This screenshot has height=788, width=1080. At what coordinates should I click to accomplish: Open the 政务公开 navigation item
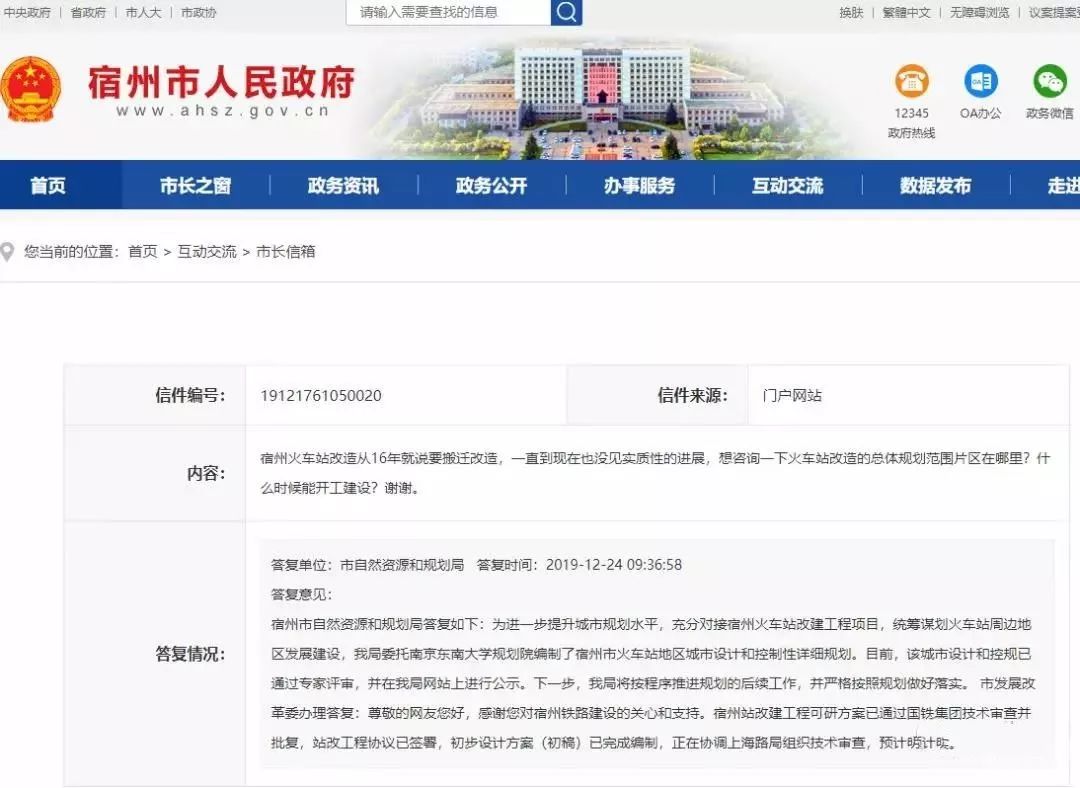491,186
